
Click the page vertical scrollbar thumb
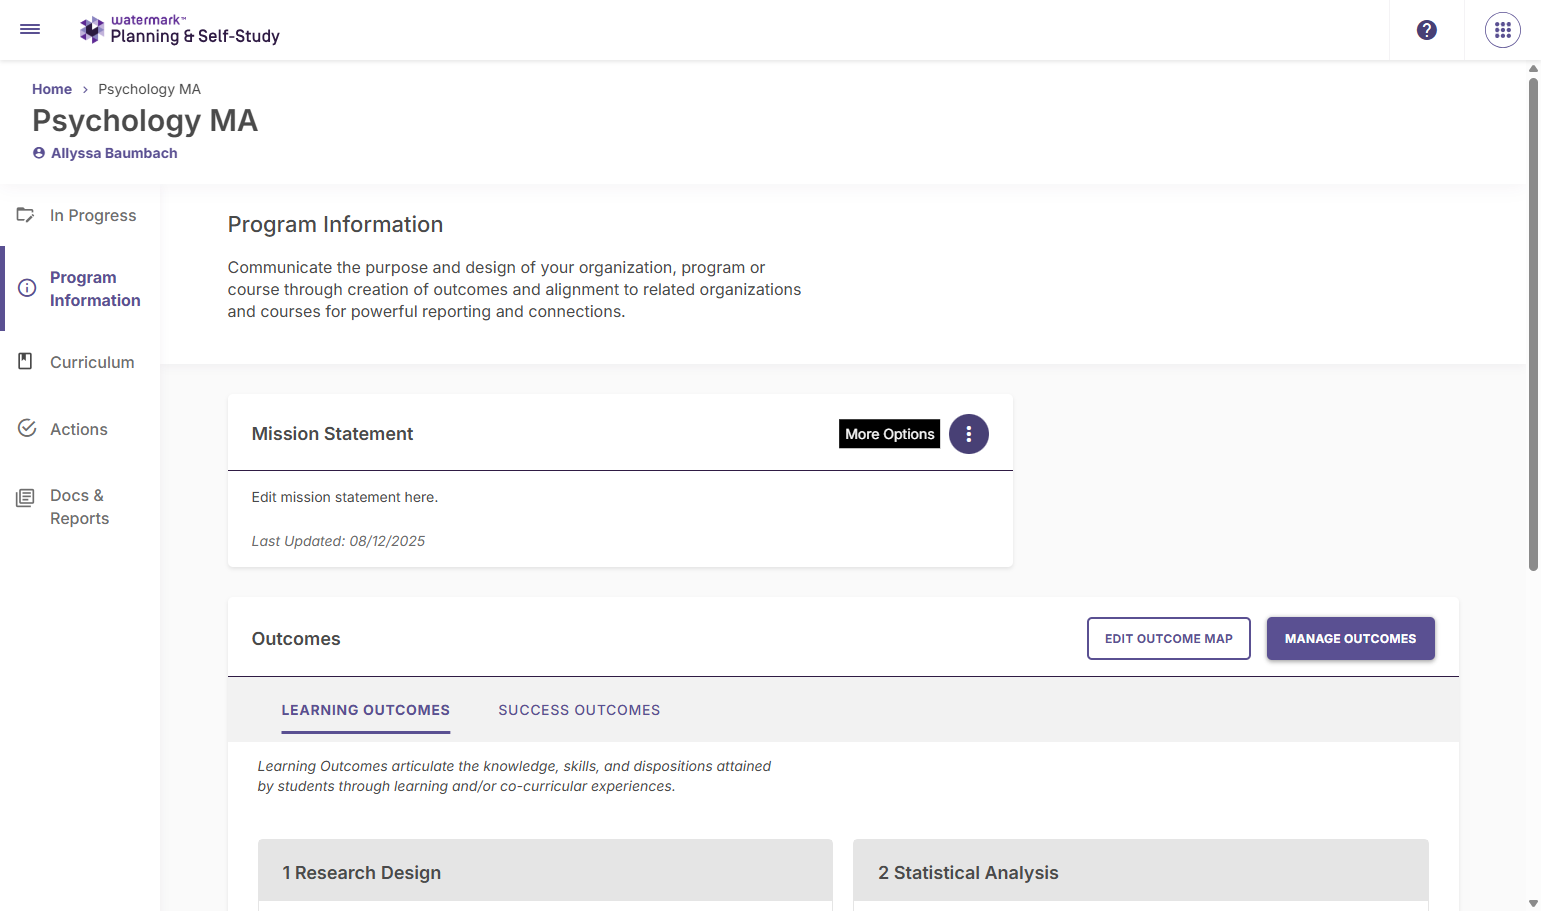(1533, 324)
